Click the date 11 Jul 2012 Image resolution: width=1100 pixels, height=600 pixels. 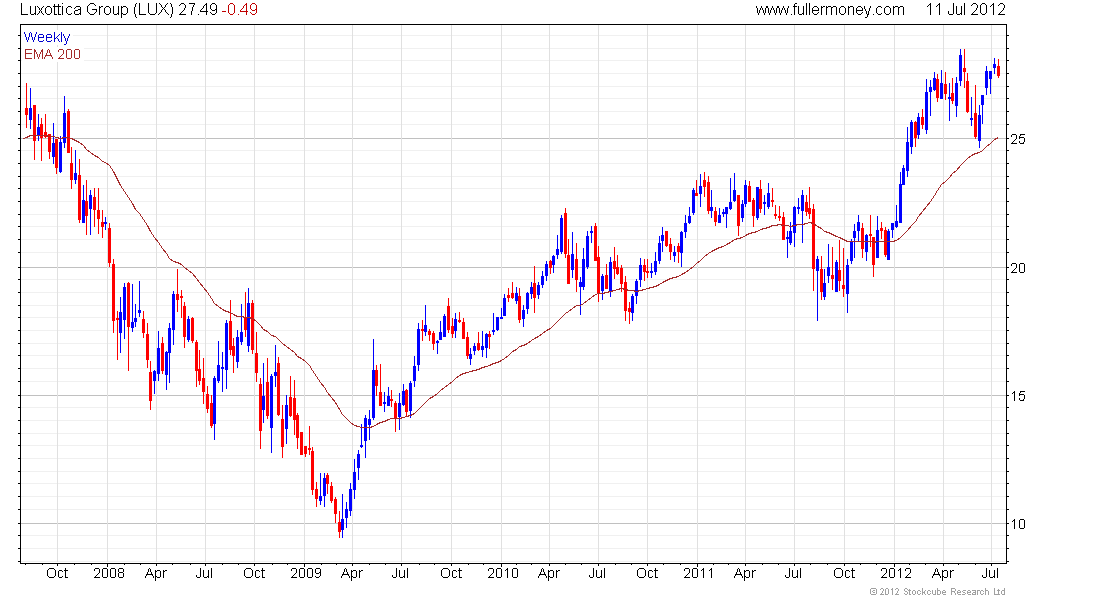click(965, 10)
